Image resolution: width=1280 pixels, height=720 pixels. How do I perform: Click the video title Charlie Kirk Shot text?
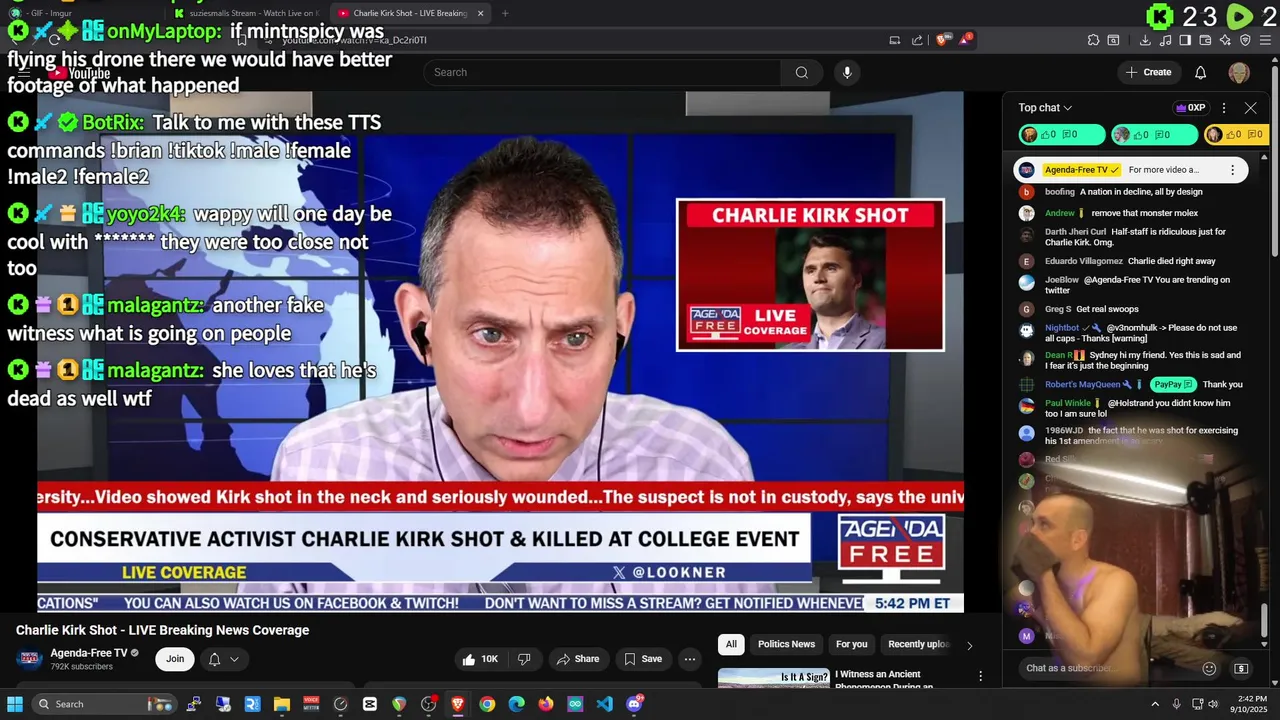tap(162, 630)
